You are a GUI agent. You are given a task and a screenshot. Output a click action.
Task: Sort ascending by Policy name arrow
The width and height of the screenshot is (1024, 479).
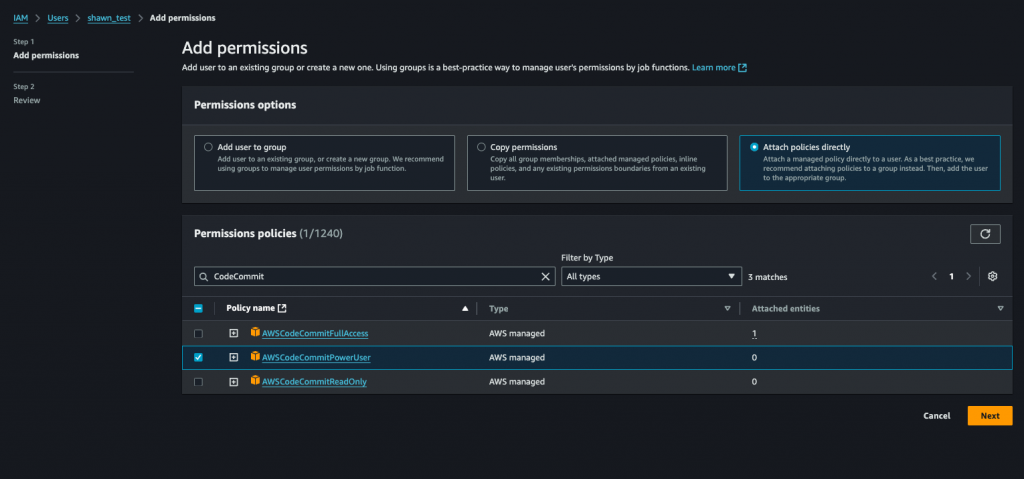click(x=464, y=309)
